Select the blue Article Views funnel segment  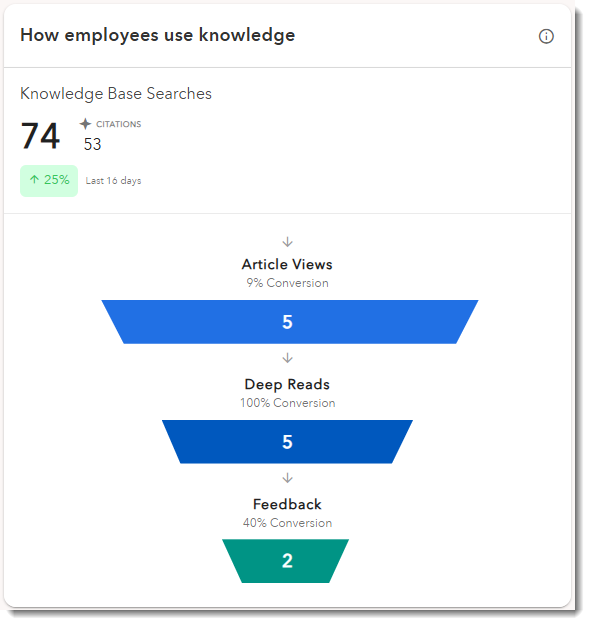pyautogui.click(x=292, y=324)
